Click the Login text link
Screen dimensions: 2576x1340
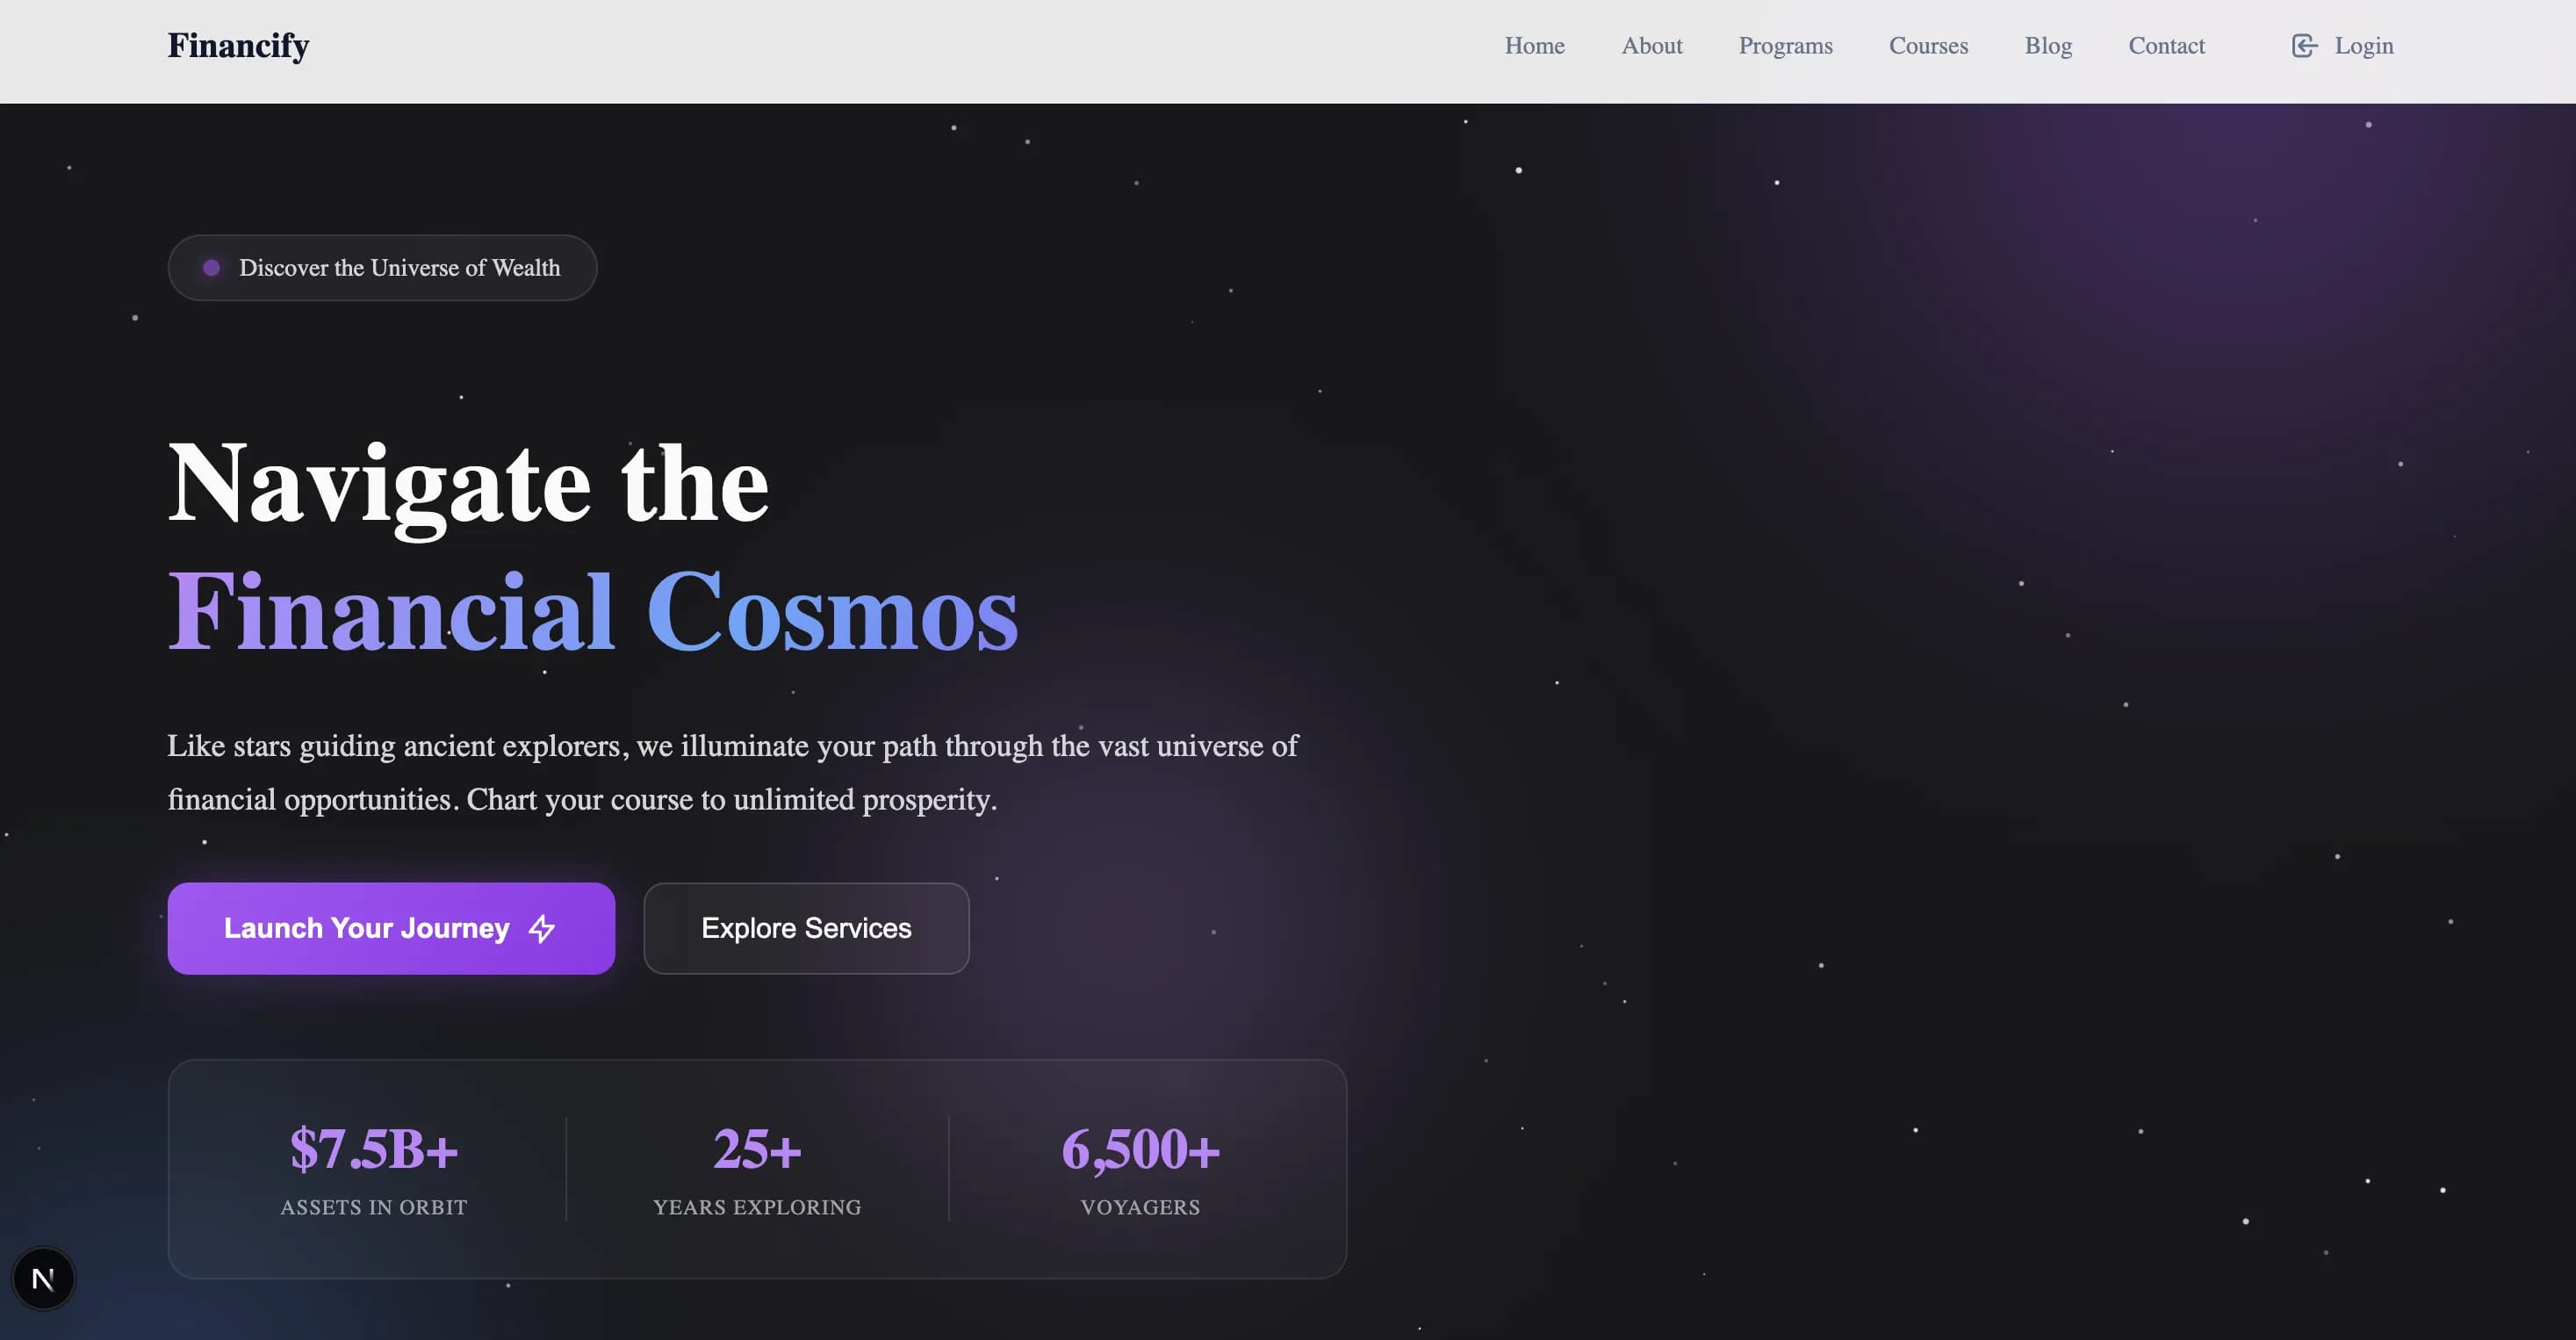[x=2363, y=46]
